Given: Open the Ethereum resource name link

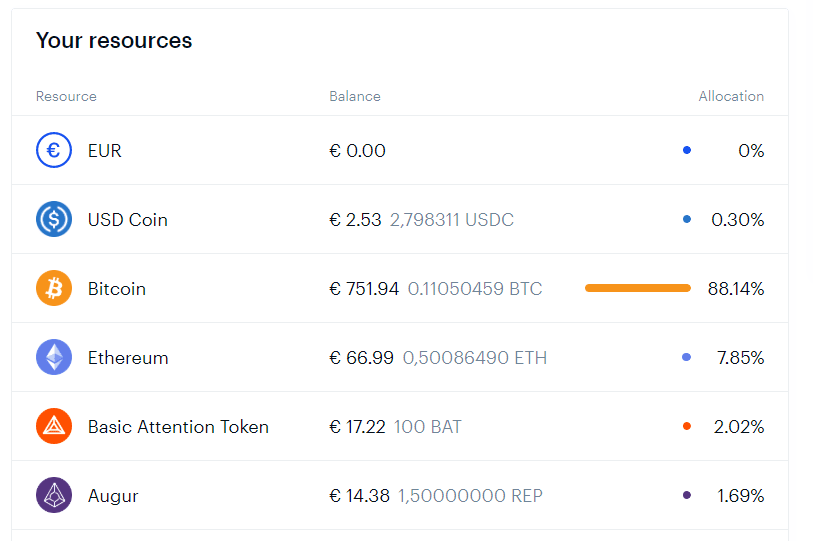Looking at the screenshot, I should [x=128, y=358].
